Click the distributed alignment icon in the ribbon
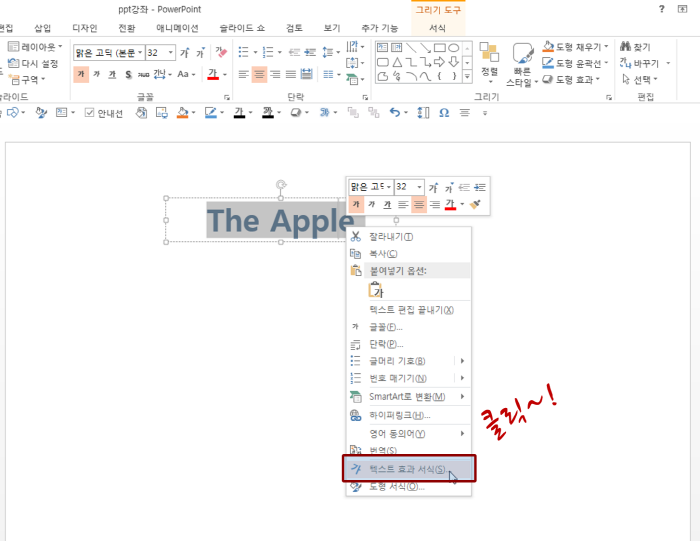Screen dimensions: 700x541 307,74
